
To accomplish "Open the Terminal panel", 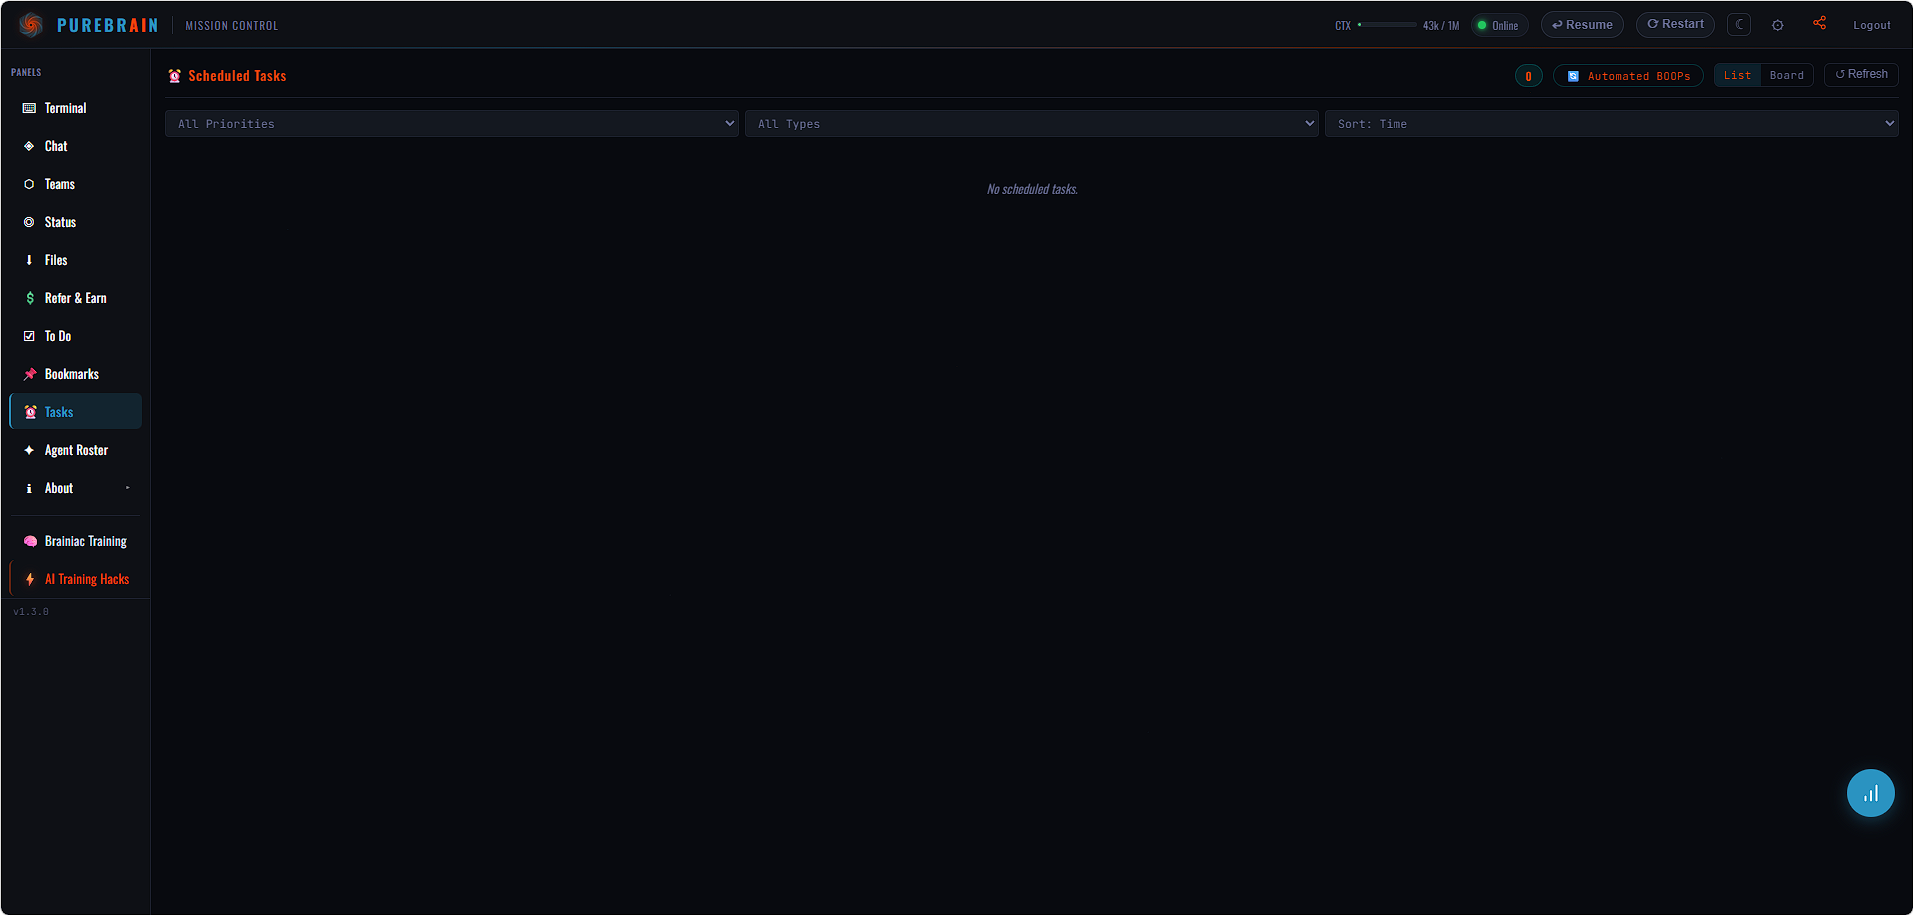I will pos(76,108).
